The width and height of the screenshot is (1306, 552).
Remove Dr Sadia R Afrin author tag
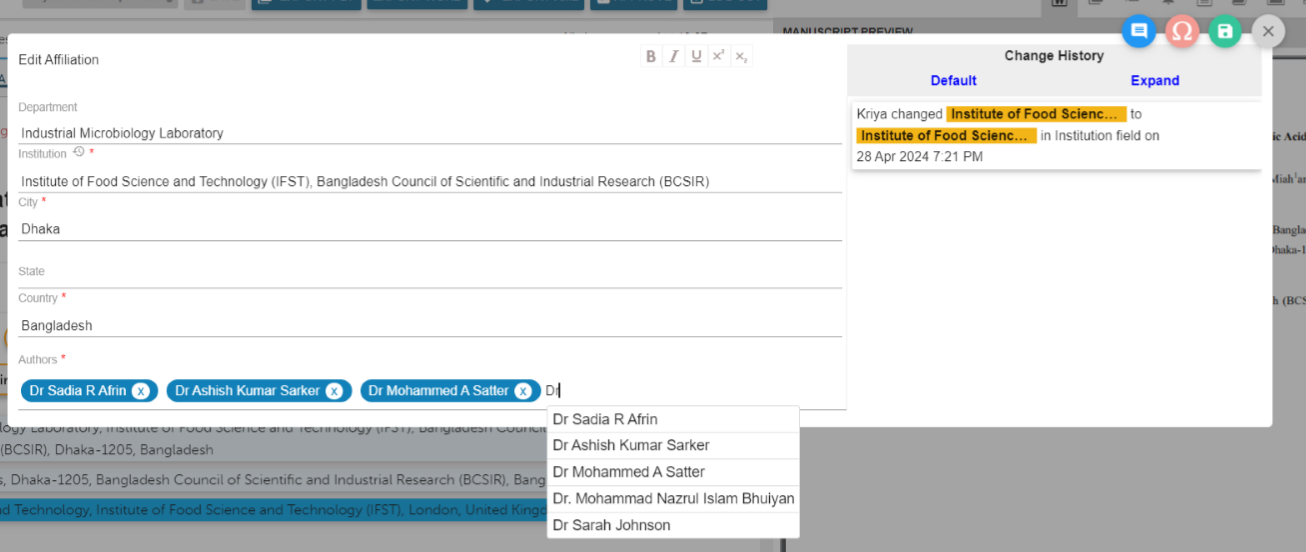click(x=141, y=391)
